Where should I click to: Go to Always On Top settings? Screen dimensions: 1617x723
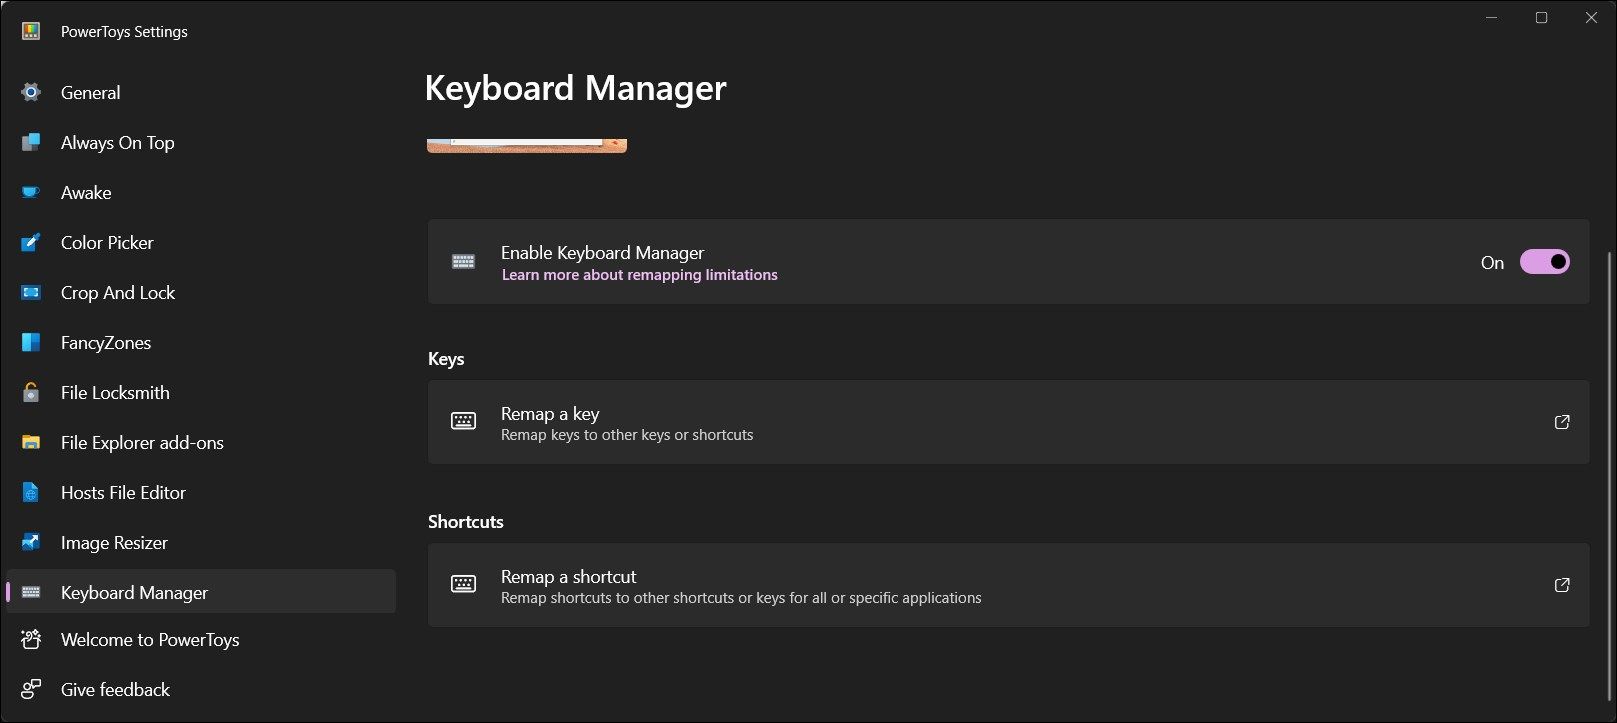pos(200,142)
